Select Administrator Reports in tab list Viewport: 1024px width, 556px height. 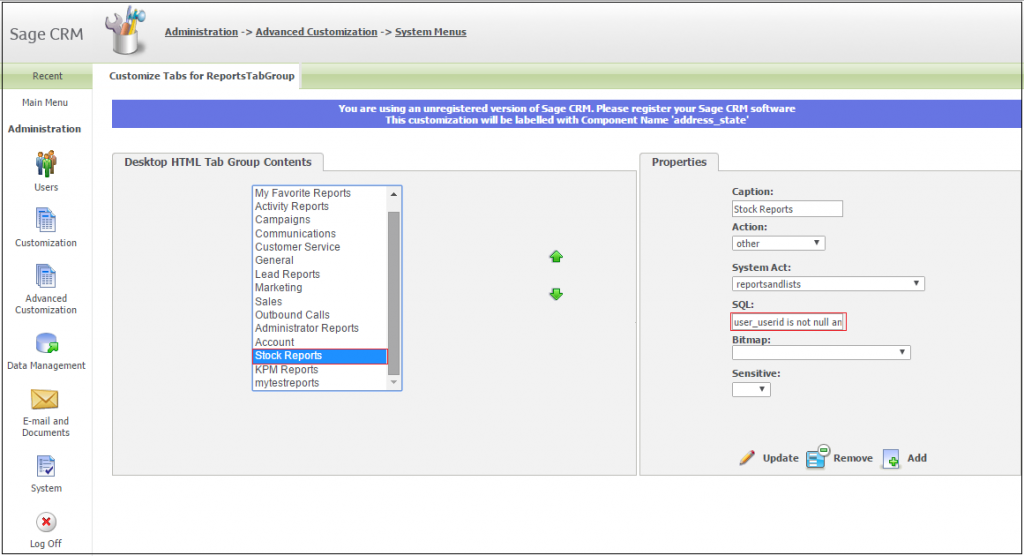(x=320, y=328)
